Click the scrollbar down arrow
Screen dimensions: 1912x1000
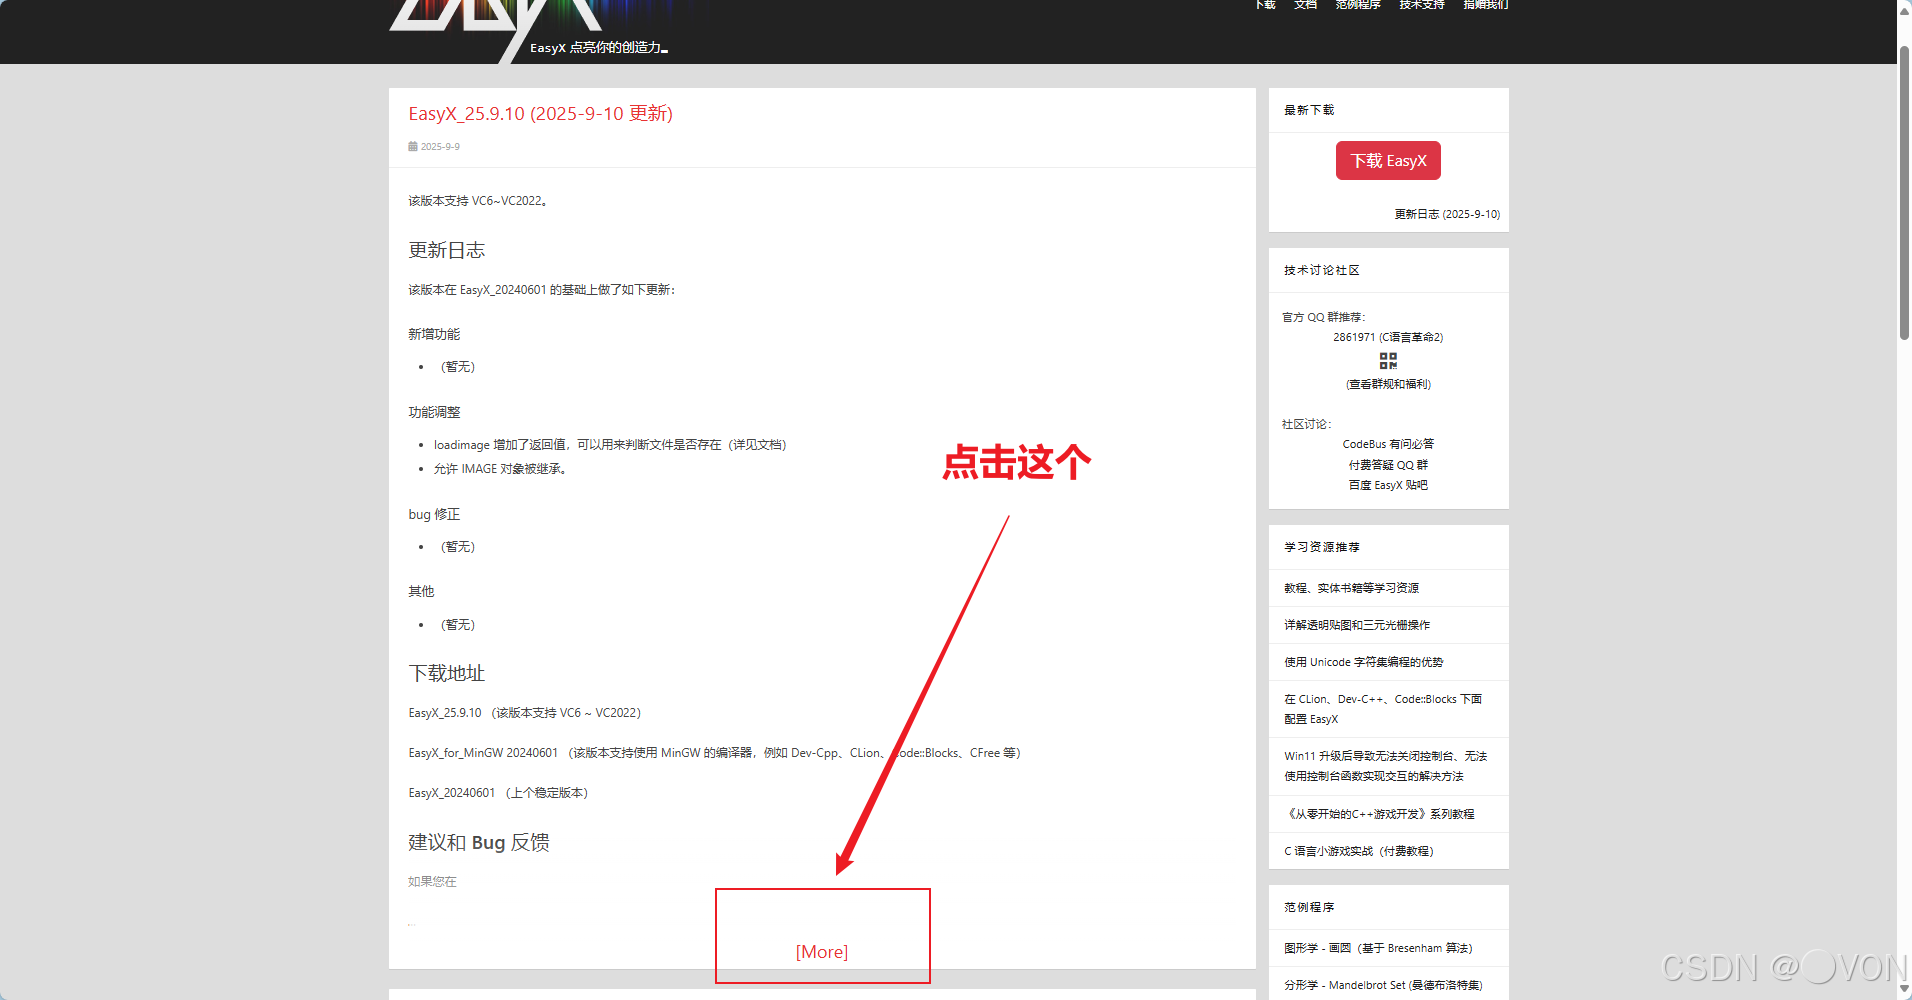click(1904, 990)
